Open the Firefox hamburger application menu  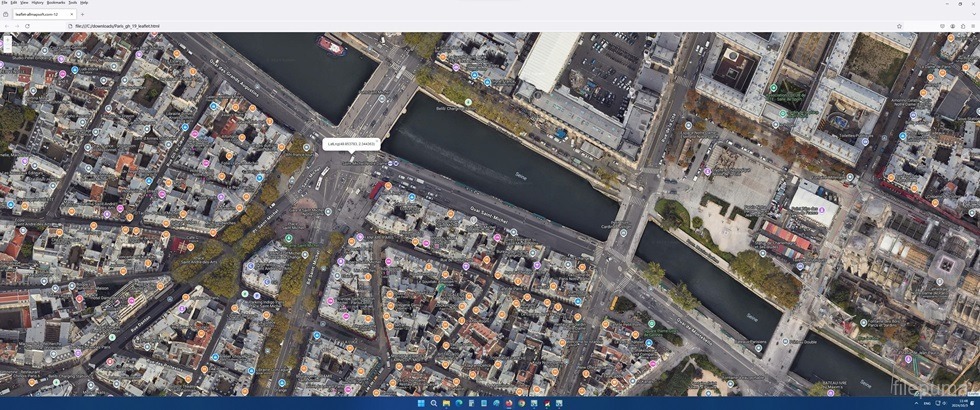972,26
